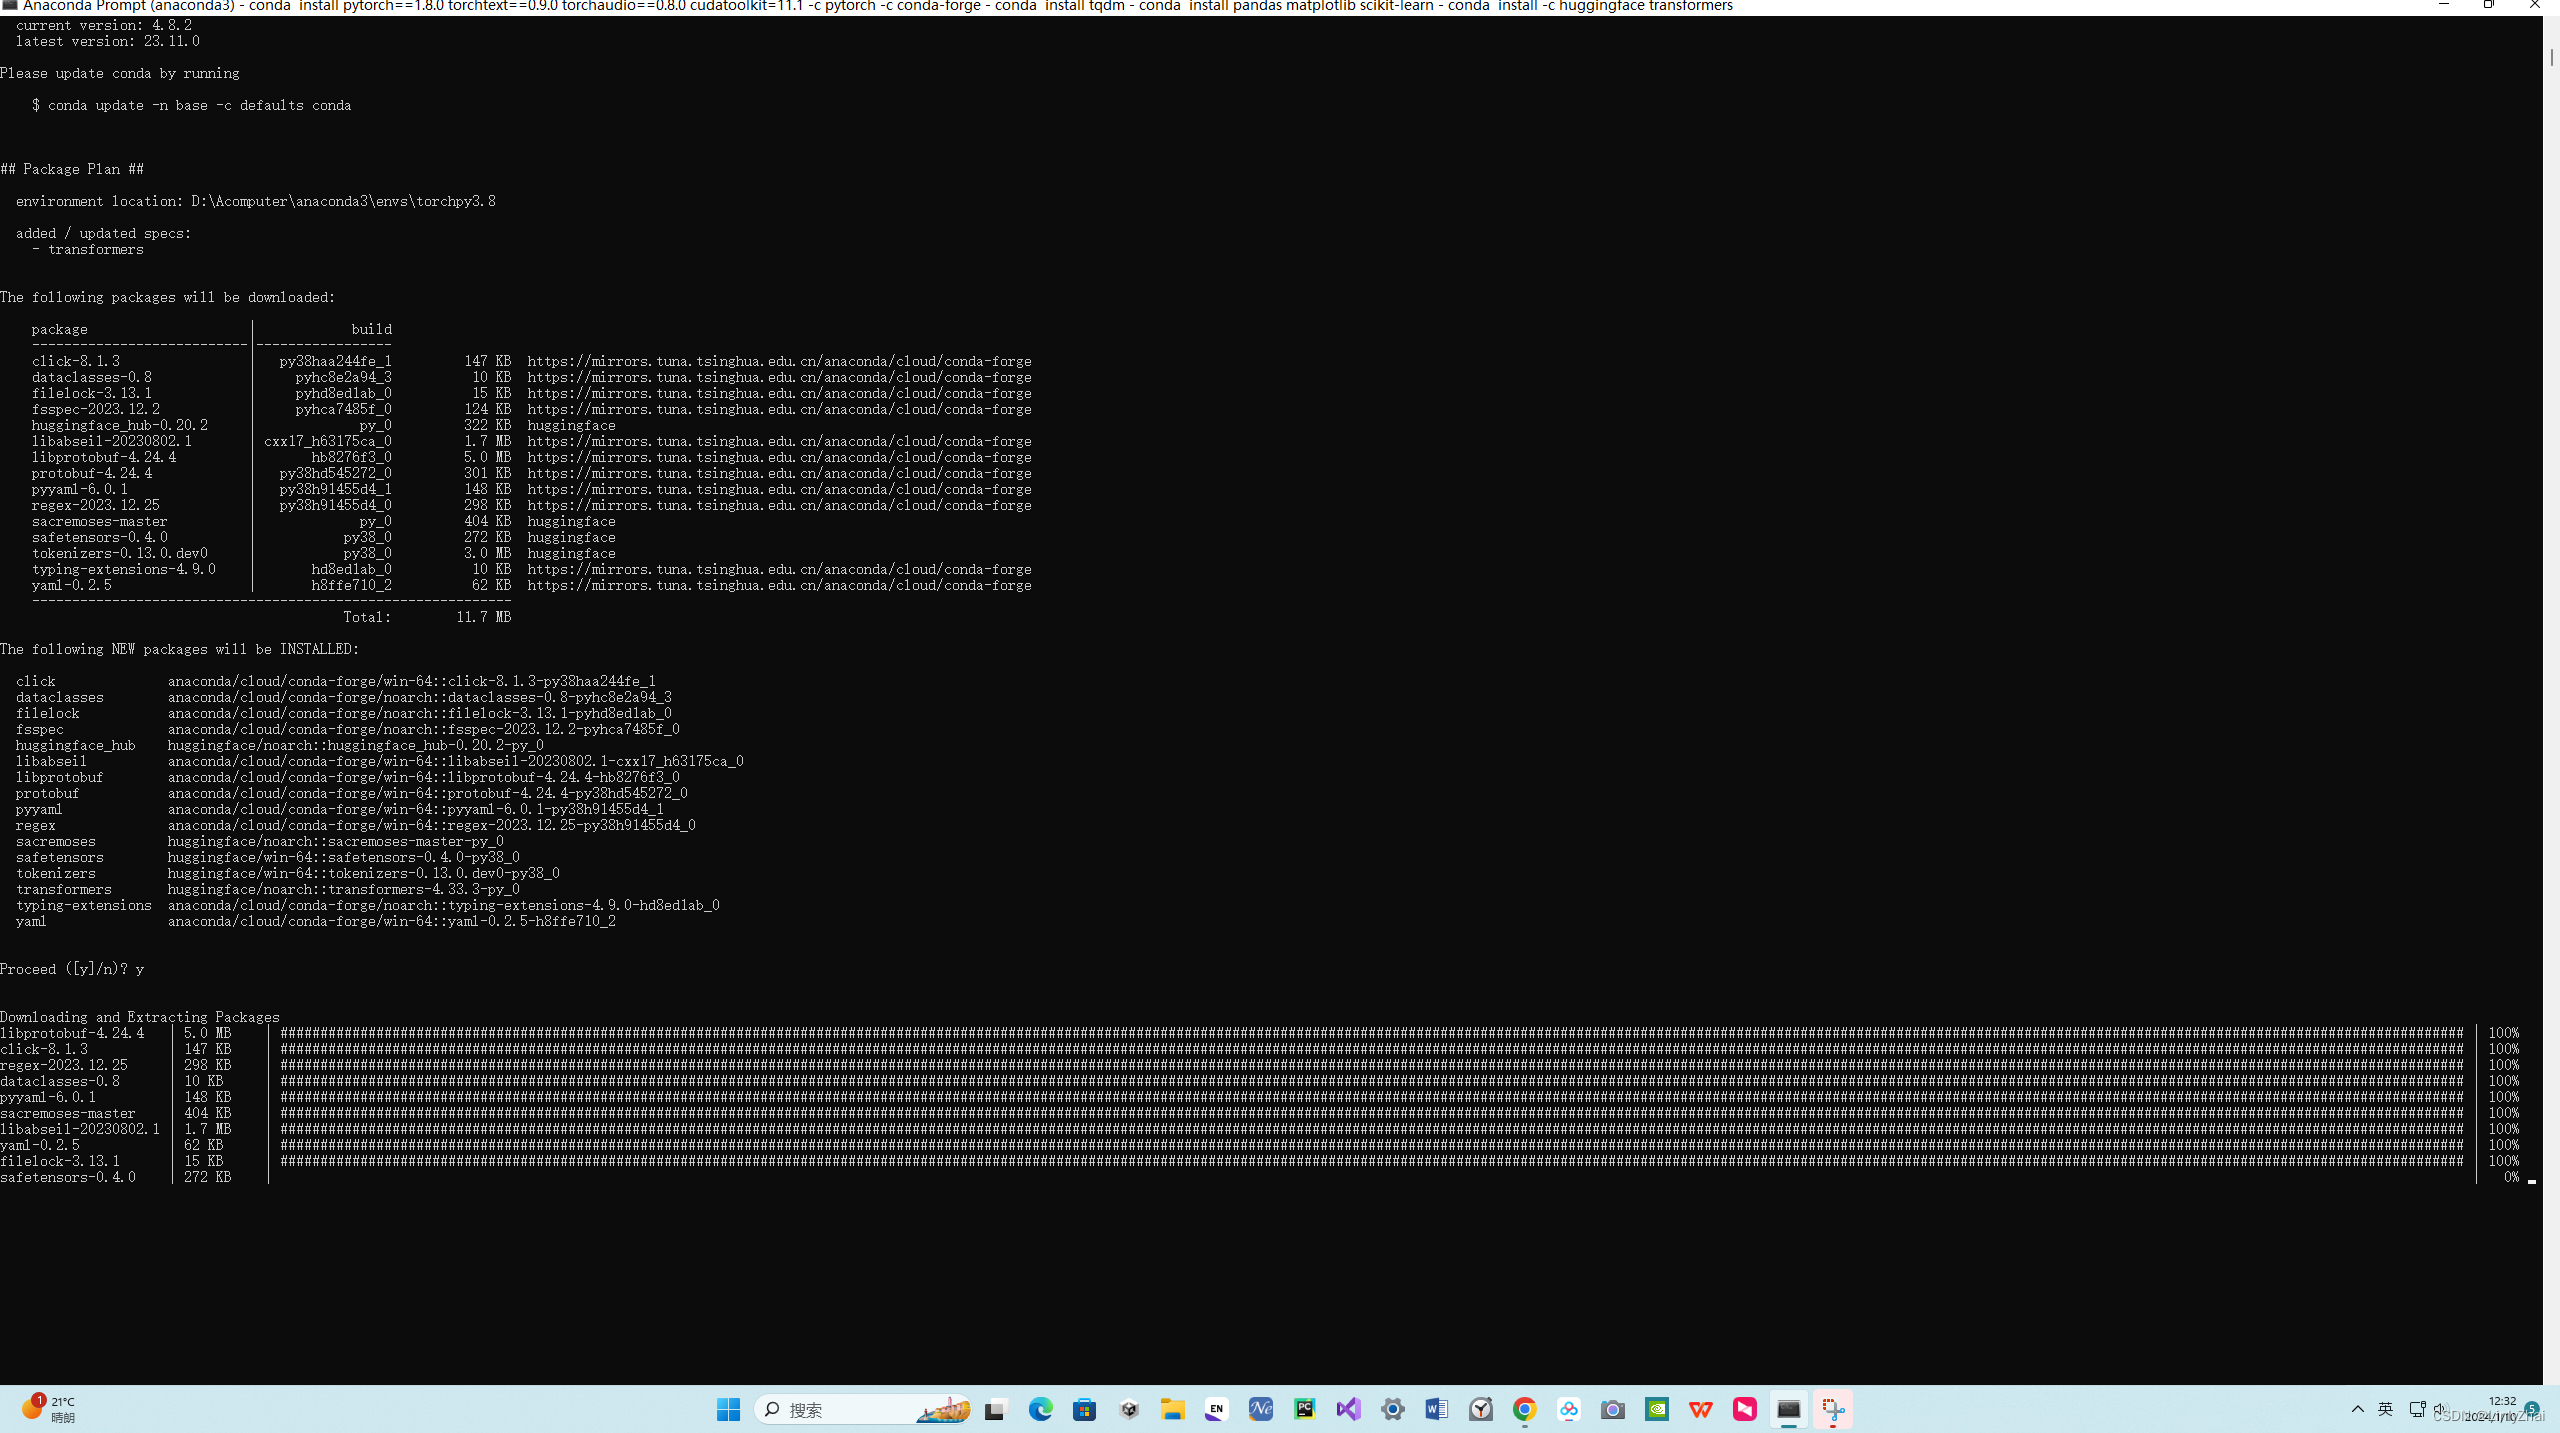Click the pyyaml-6.0.1 progress row
2560x1433 pixels.
click(1260, 1097)
